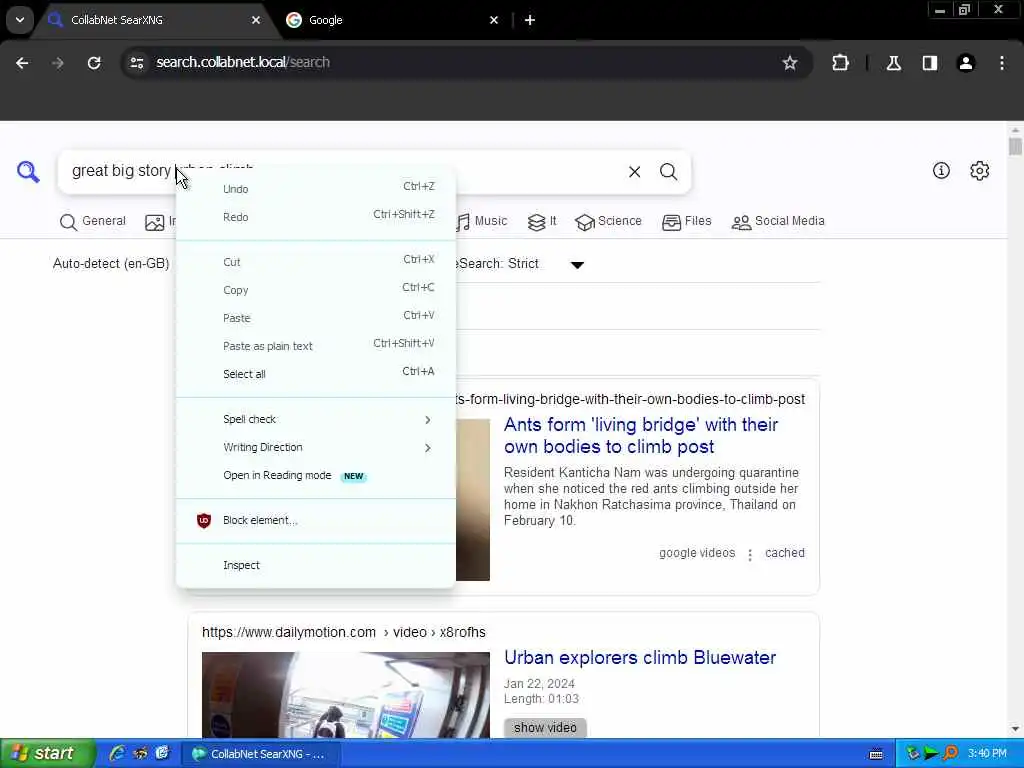
Task: Click the Bluewater video thumbnail
Action: pos(345,695)
